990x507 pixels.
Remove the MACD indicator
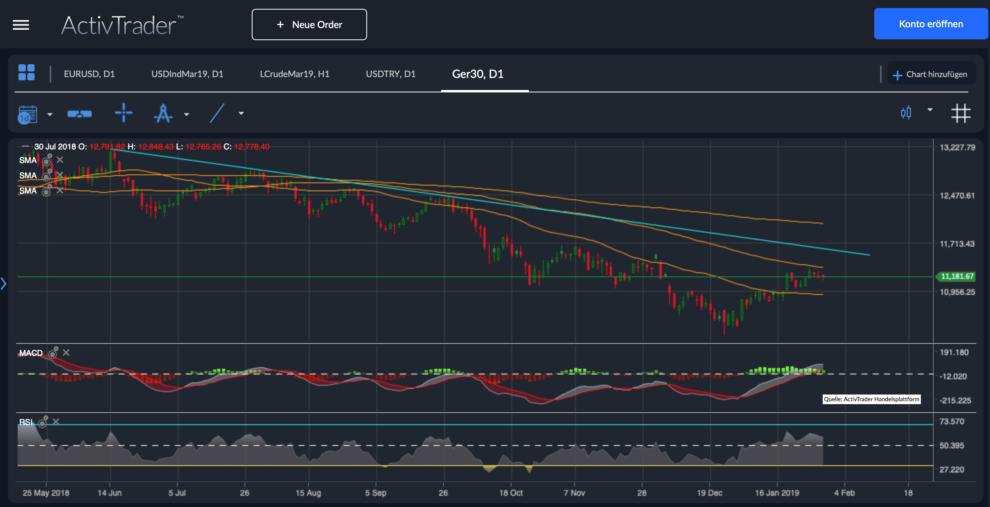pos(66,353)
